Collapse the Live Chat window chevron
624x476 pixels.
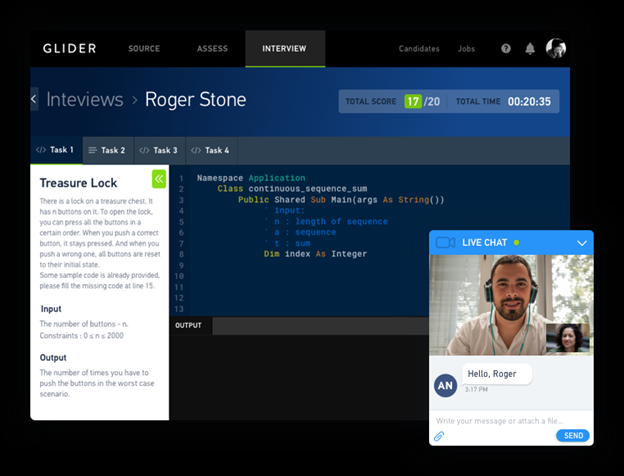click(582, 243)
